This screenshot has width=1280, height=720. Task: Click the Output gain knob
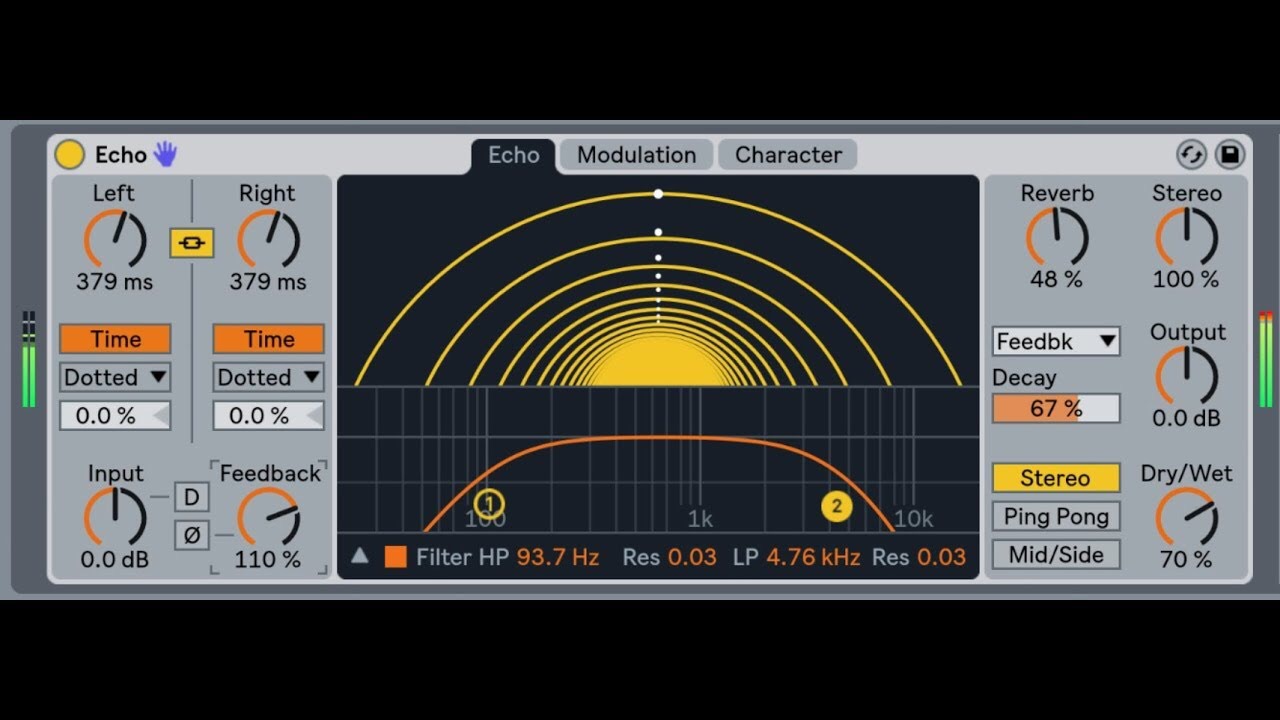coord(1187,376)
